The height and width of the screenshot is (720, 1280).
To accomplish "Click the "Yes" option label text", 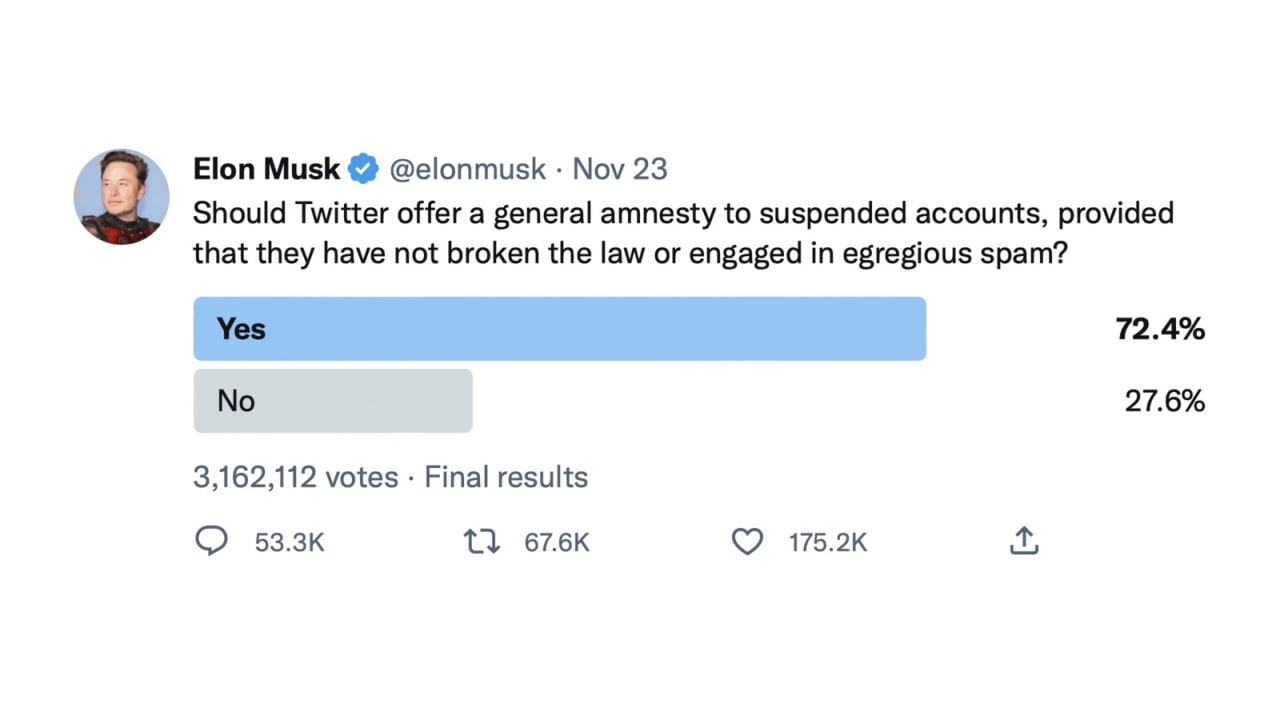I will (241, 329).
